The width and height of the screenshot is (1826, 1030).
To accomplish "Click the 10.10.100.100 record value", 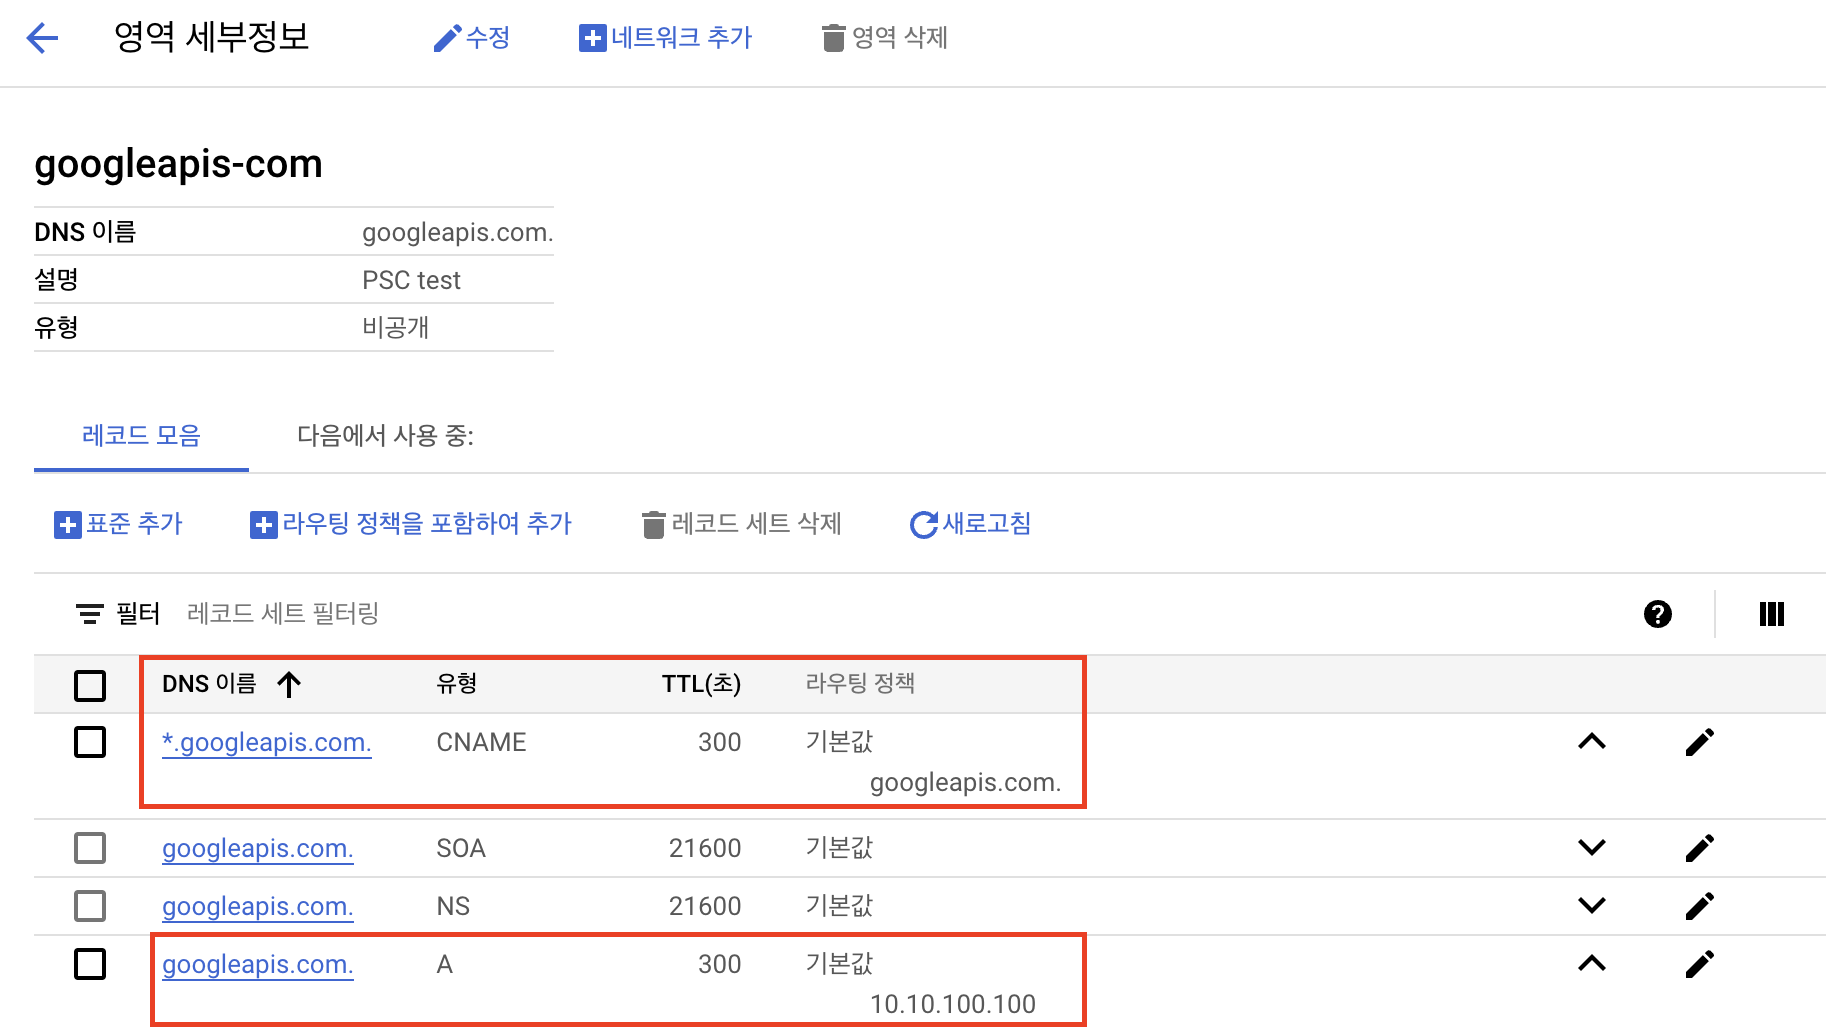I will 953,1004.
